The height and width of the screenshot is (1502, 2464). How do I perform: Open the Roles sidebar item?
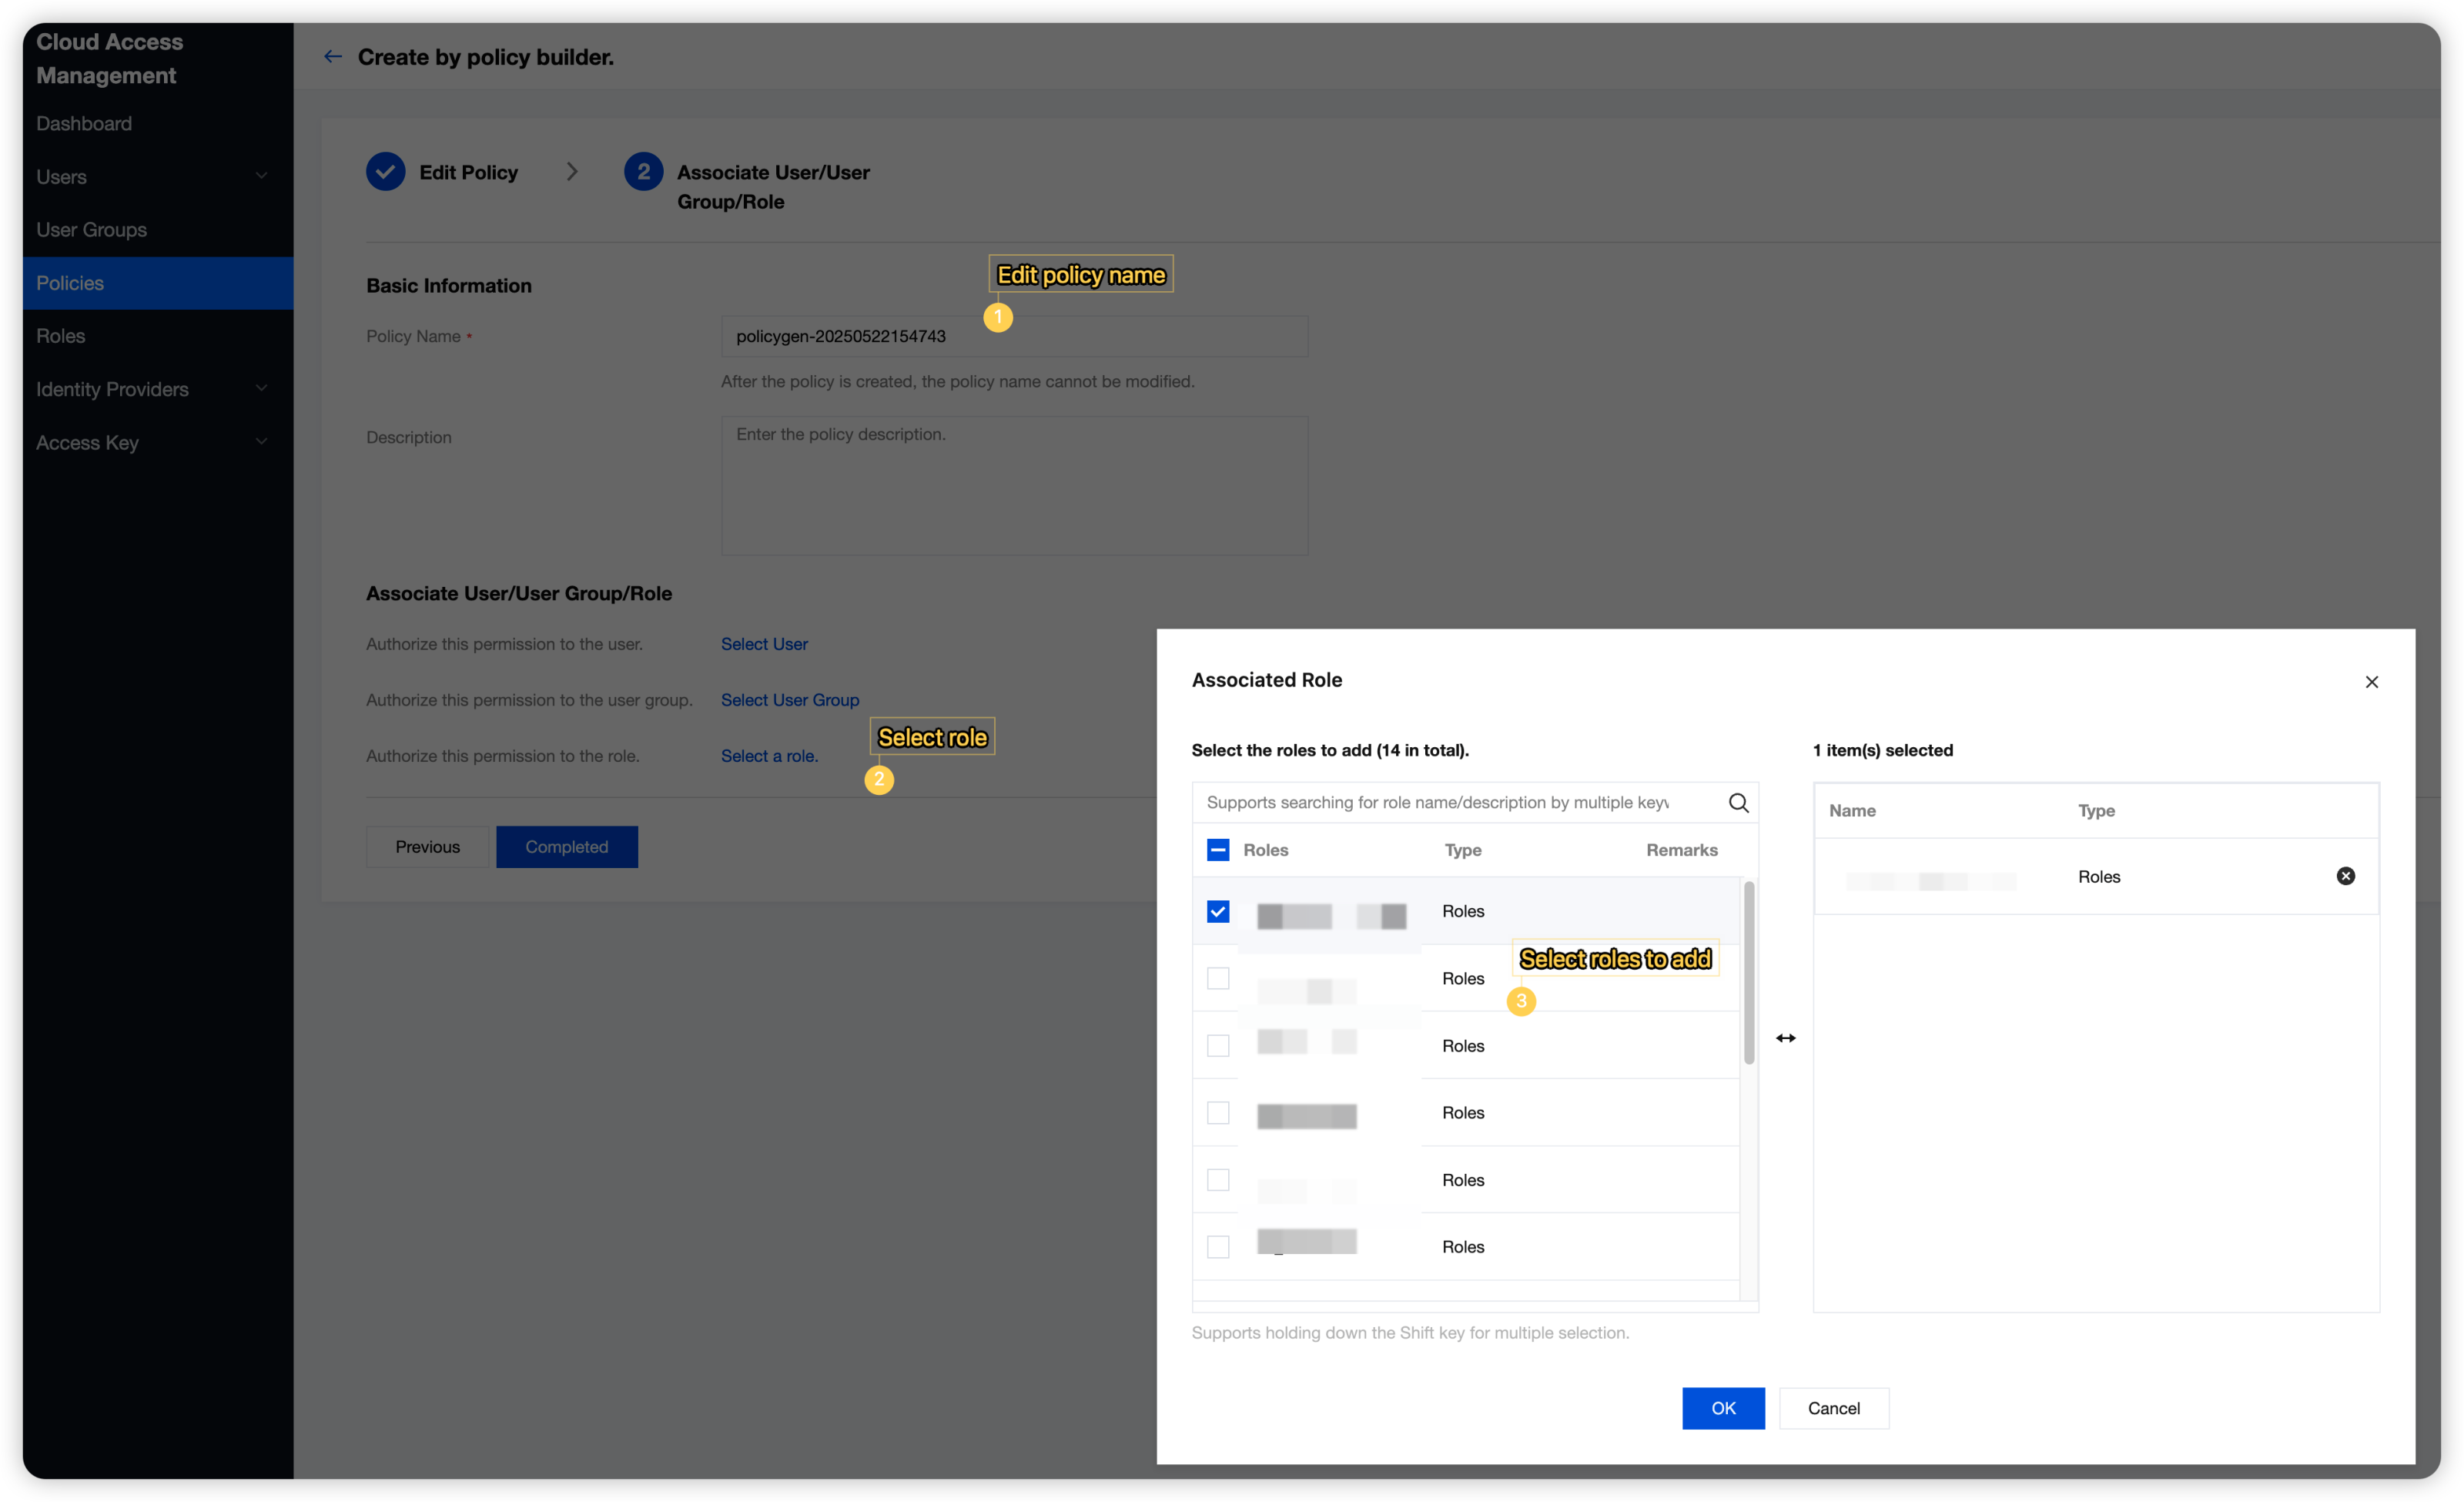click(61, 336)
